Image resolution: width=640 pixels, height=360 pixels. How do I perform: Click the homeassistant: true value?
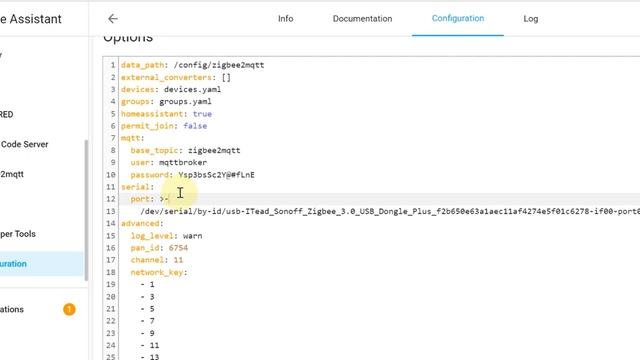point(202,114)
